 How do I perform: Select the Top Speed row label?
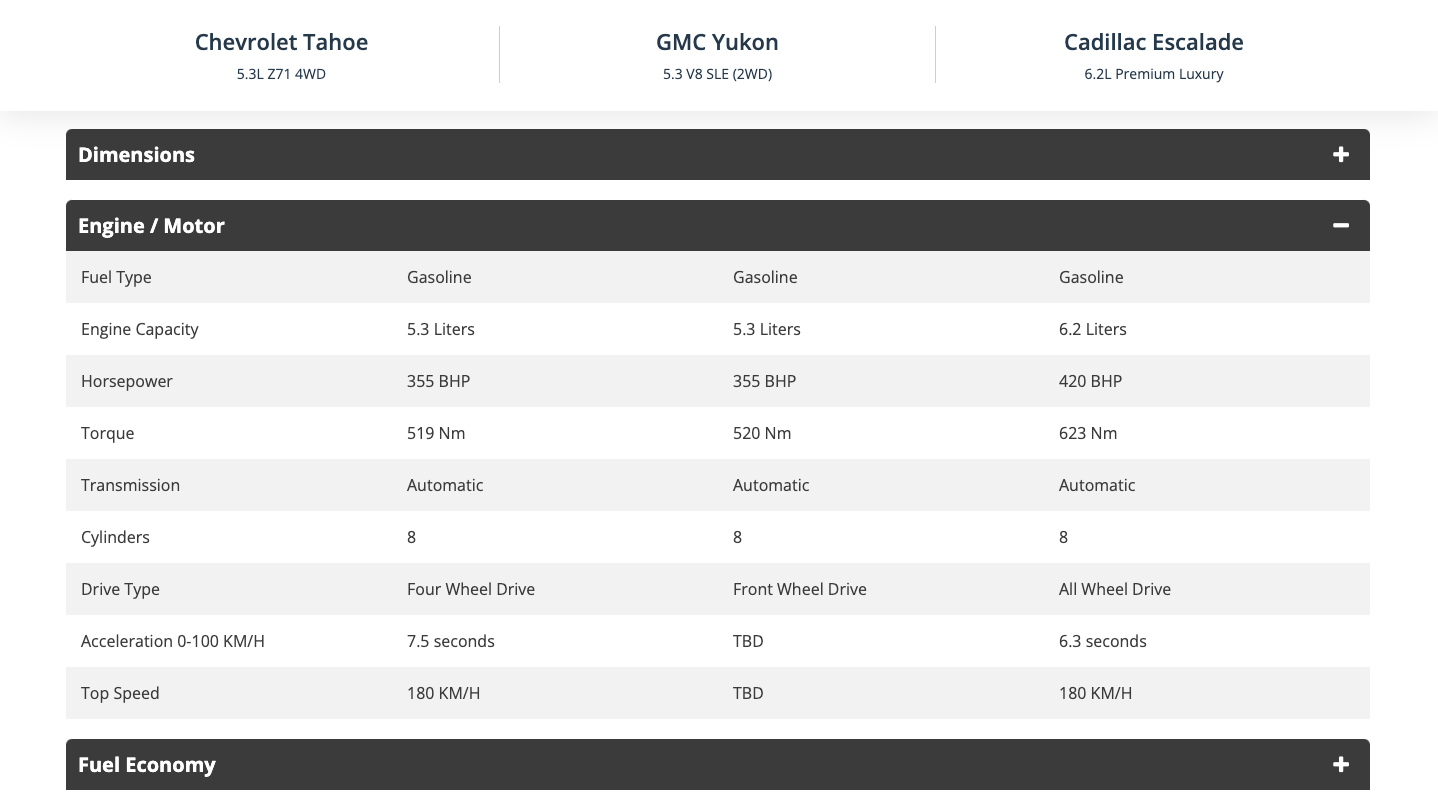pos(120,693)
